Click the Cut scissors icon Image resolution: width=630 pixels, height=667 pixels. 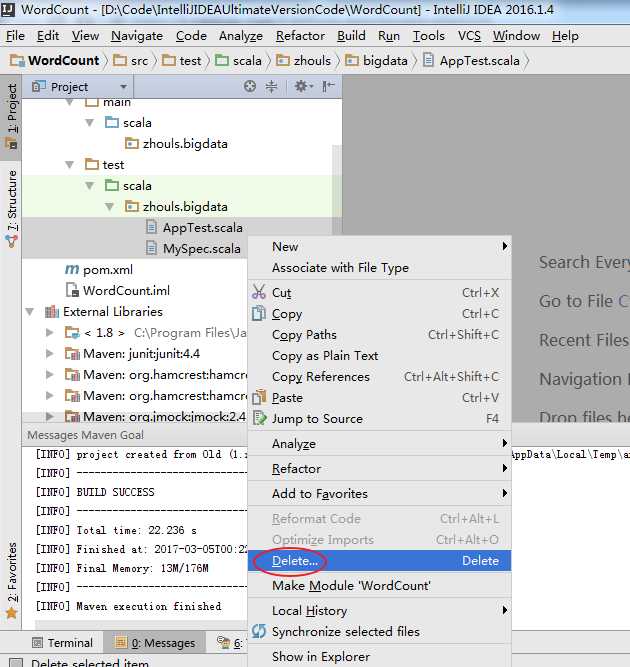259,292
